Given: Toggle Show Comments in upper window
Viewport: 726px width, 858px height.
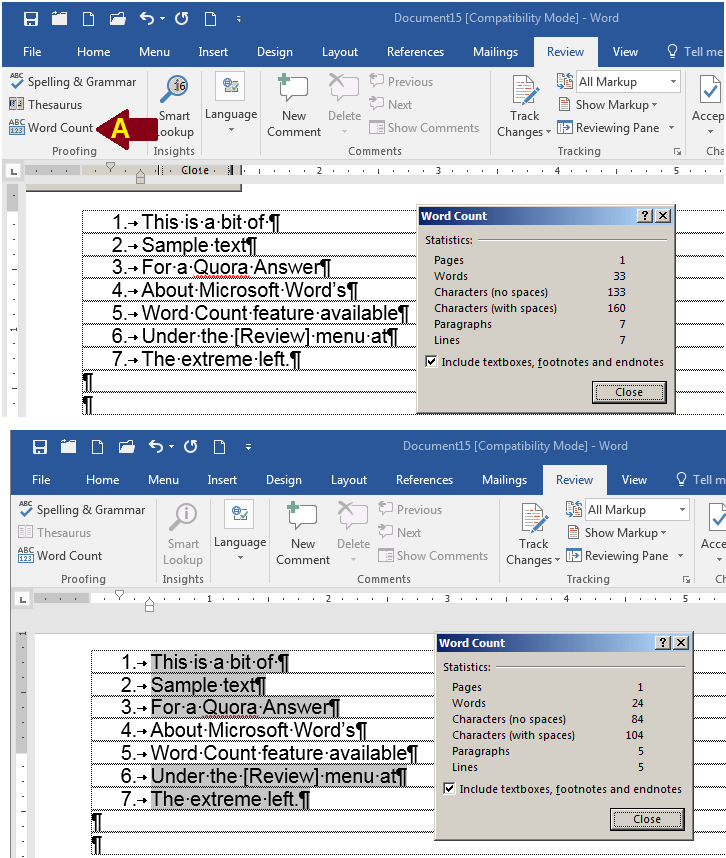Looking at the screenshot, I should [x=424, y=127].
